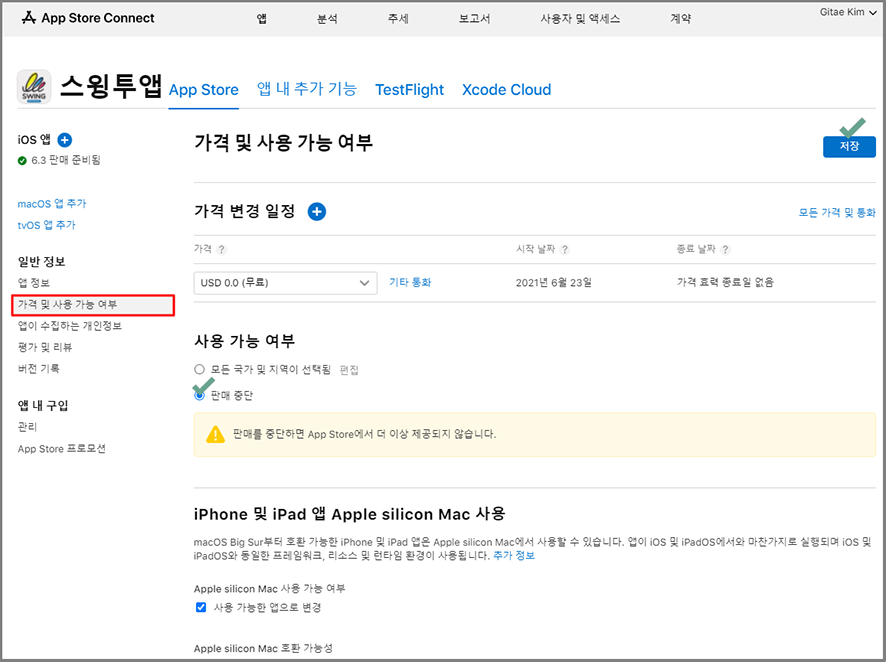Viewport: 886px width, 662px height.
Task: Click the plus icon beside 가격 변경 일정
Action: click(x=316, y=211)
